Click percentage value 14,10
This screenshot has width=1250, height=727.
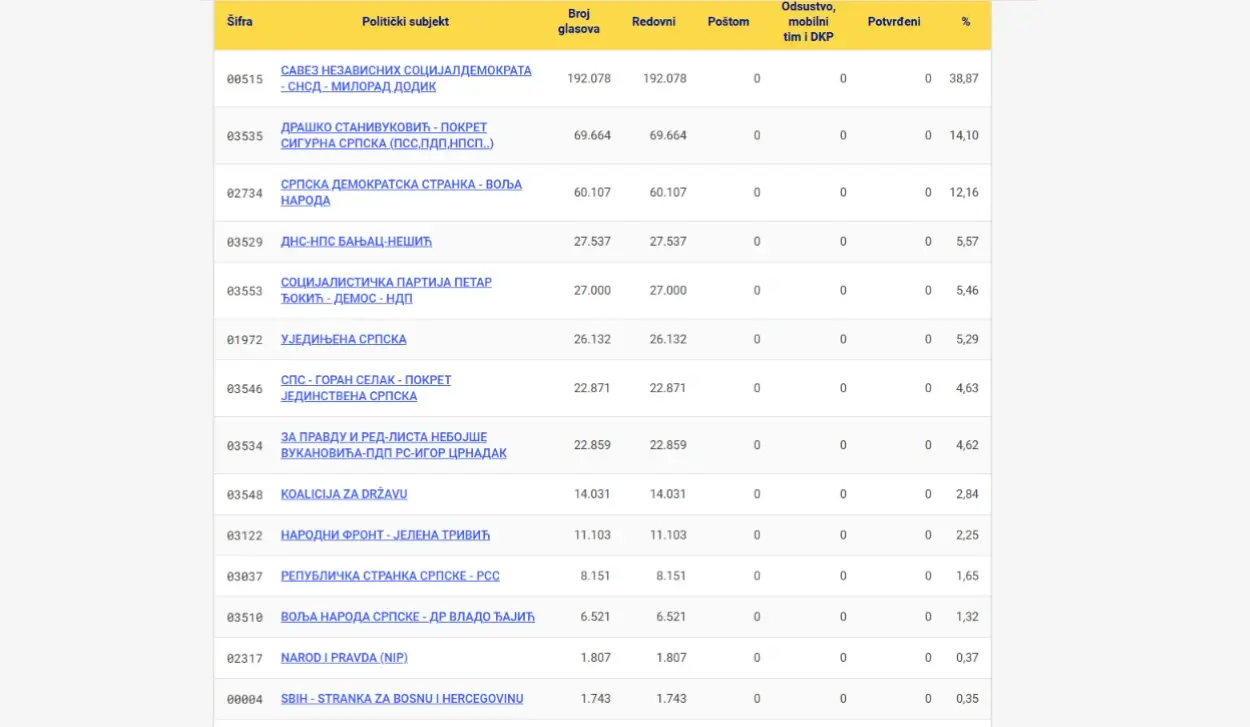coord(964,135)
